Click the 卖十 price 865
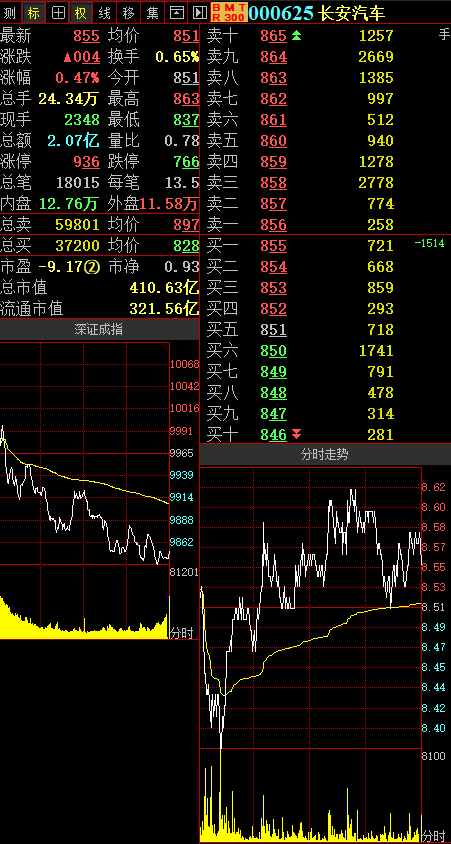The image size is (451, 844). (273, 36)
